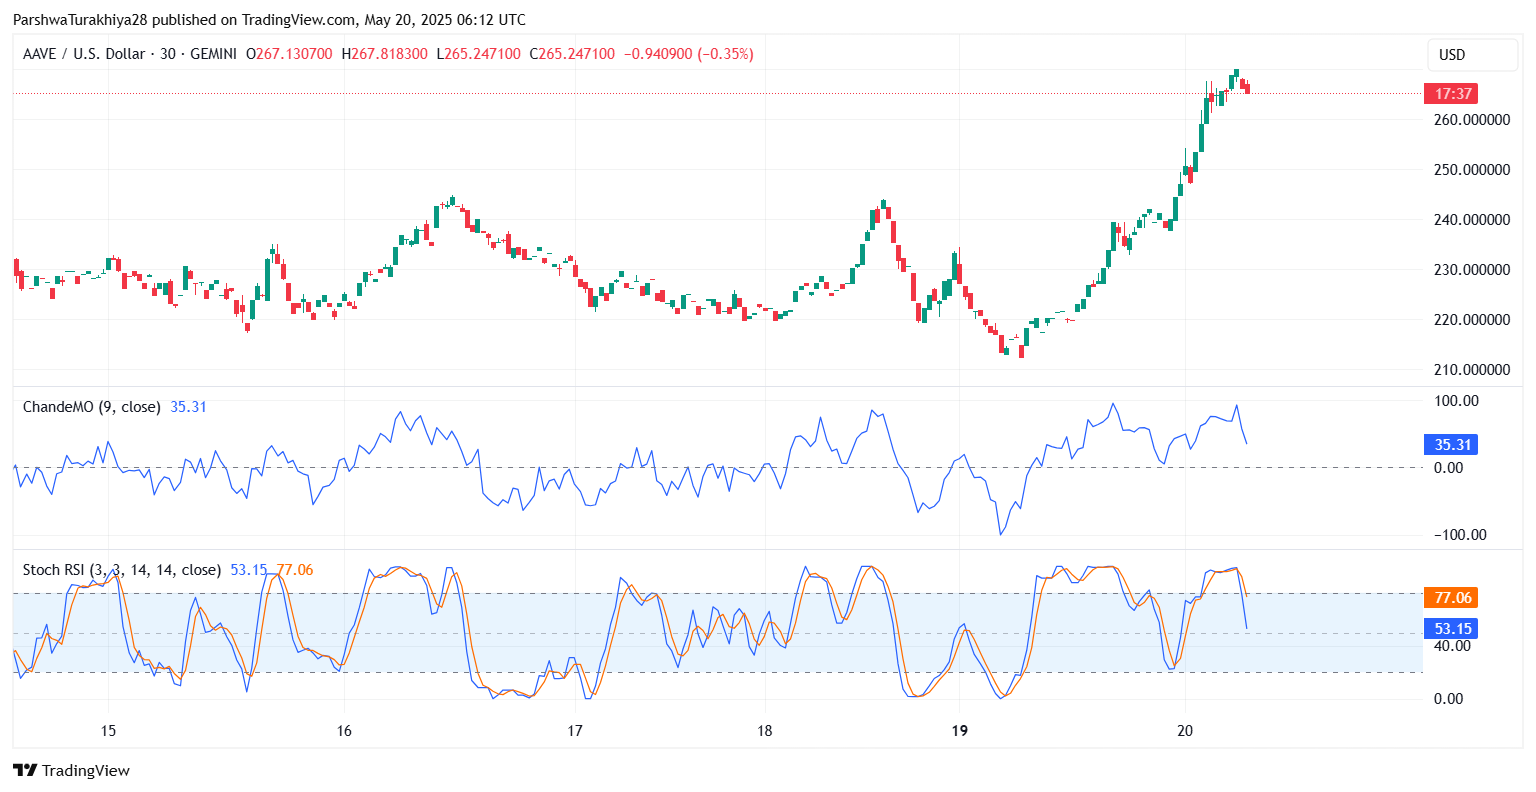Click the blue 35.31 ChandeMO axis label

coord(1450,445)
